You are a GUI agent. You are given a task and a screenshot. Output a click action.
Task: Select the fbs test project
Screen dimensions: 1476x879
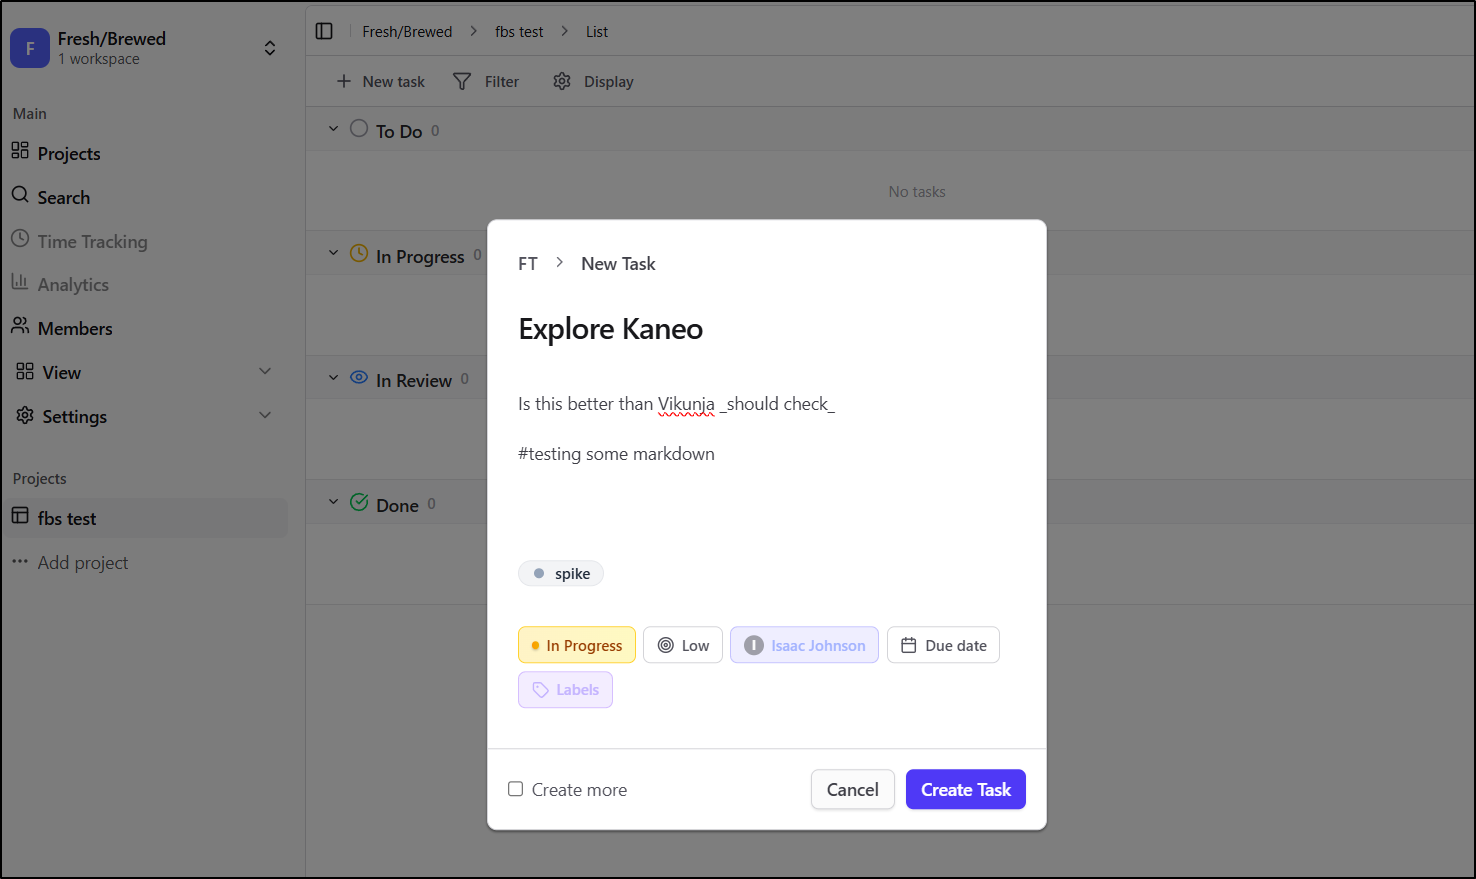[147, 518]
